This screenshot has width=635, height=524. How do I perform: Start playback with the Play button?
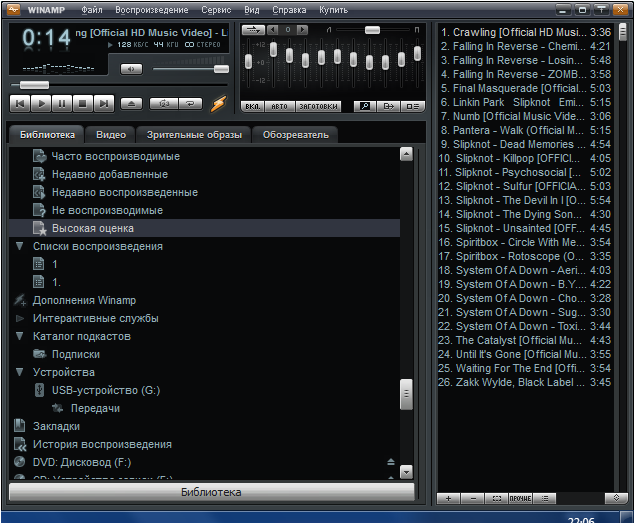[x=41, y=104]
